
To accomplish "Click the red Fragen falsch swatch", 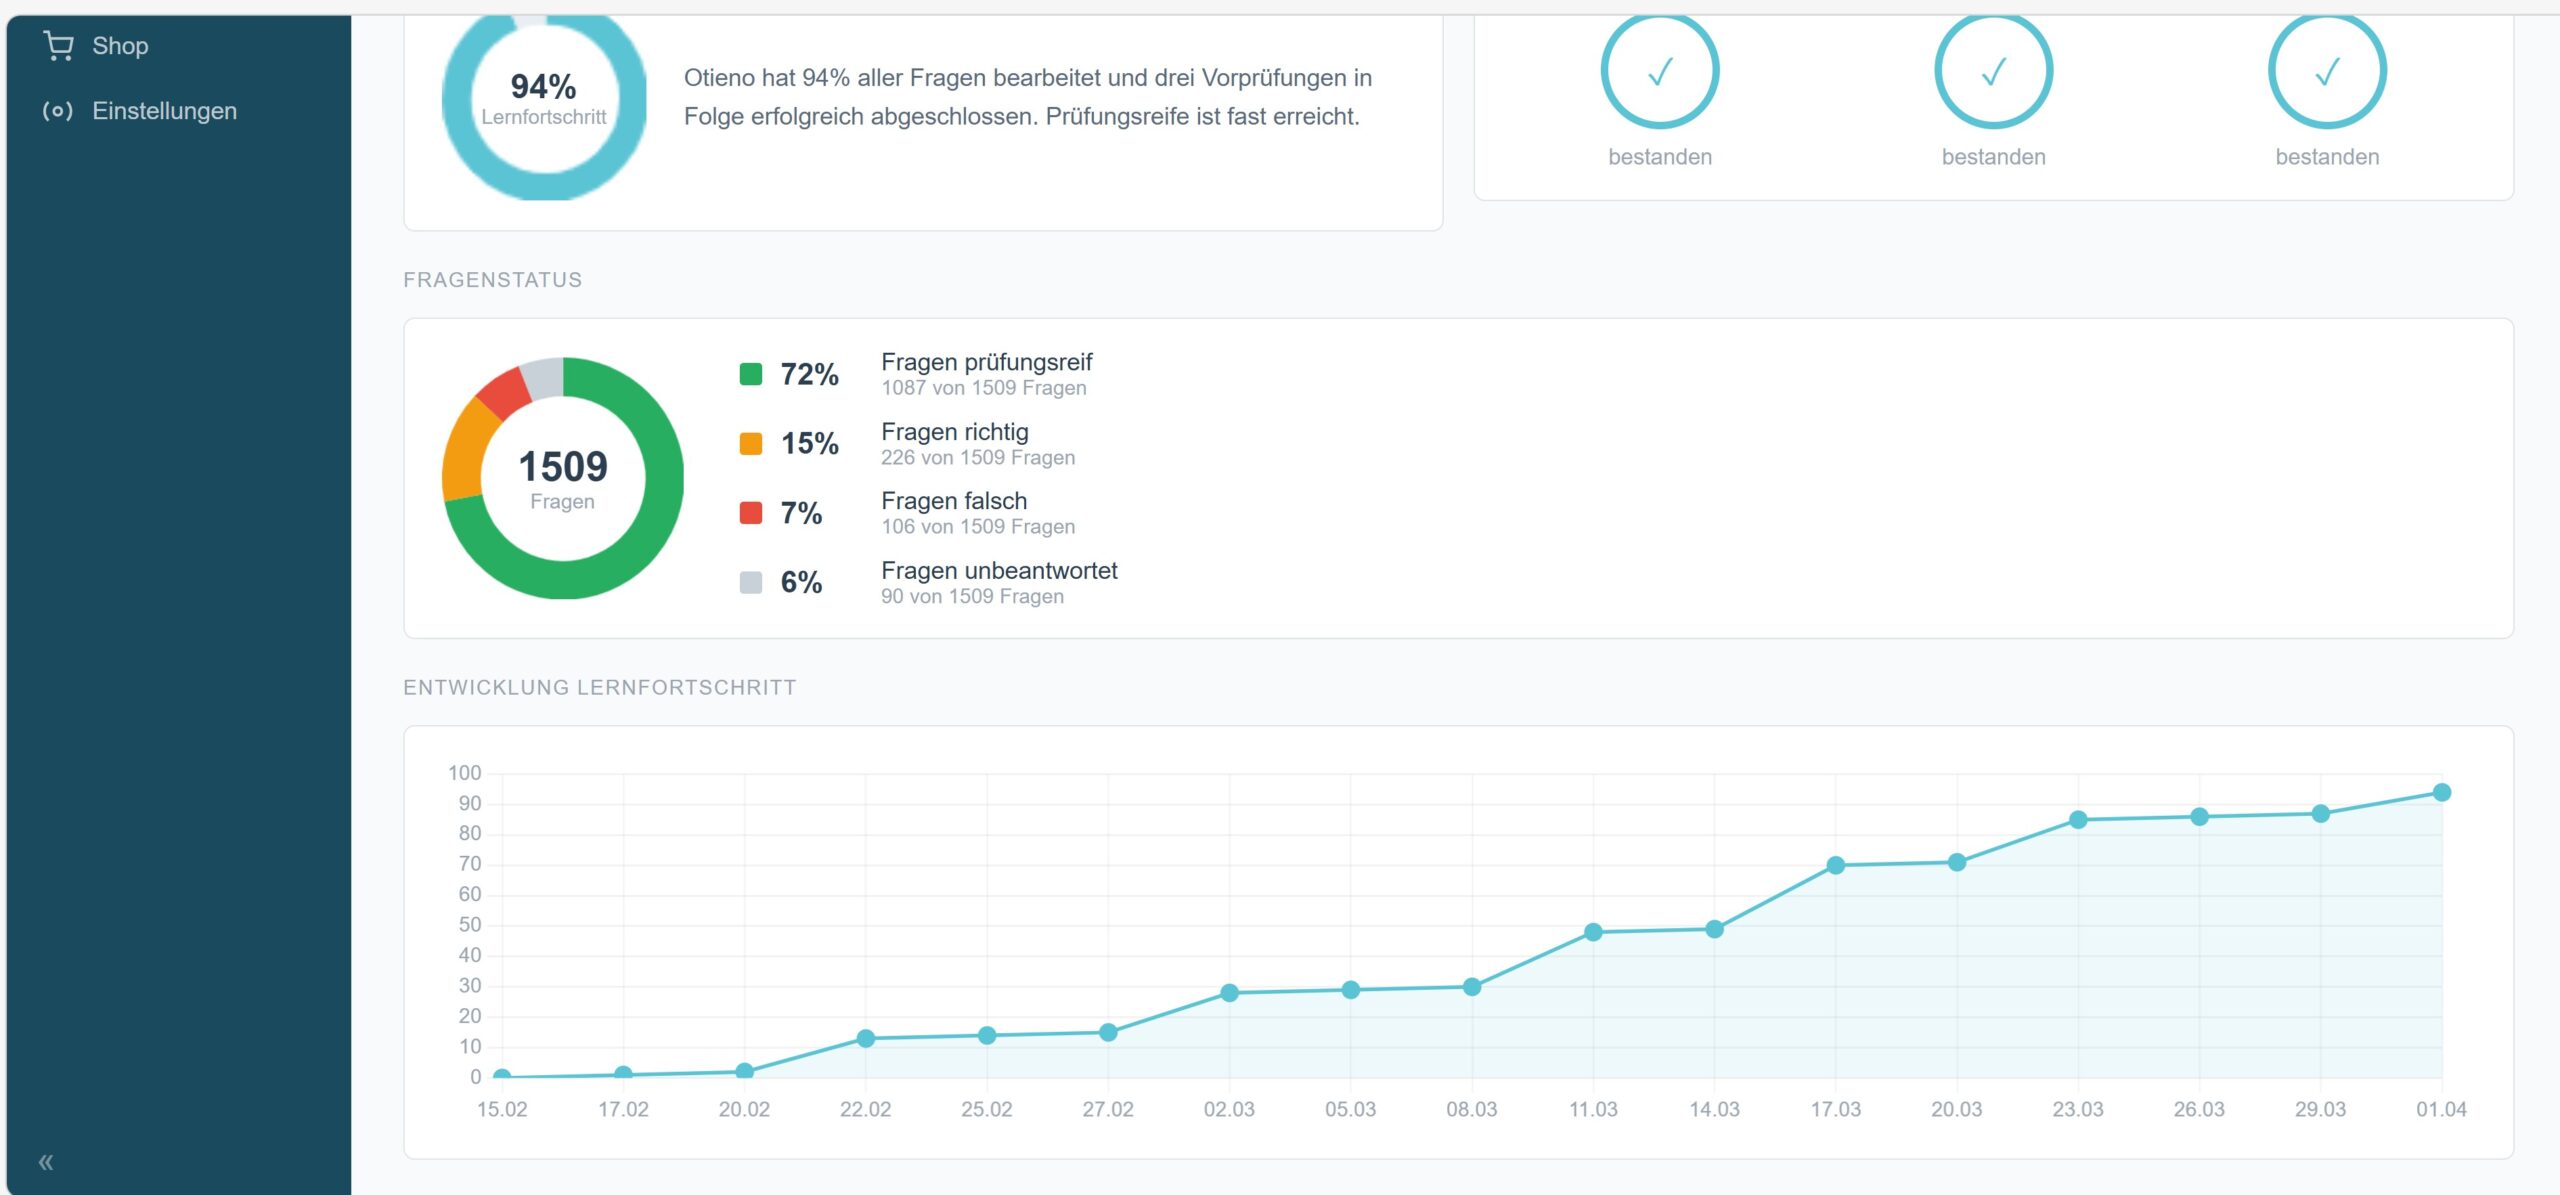I will (751, 513).
